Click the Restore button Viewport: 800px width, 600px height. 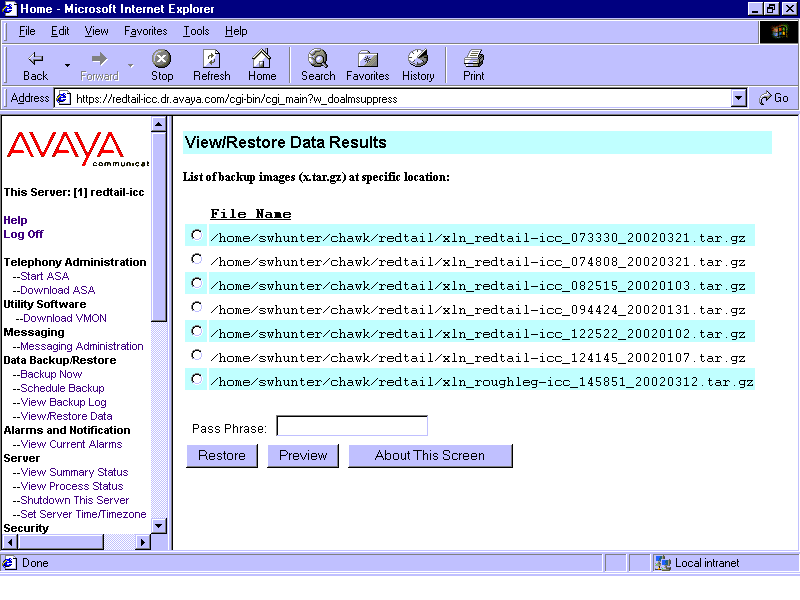tap(222, 456)
